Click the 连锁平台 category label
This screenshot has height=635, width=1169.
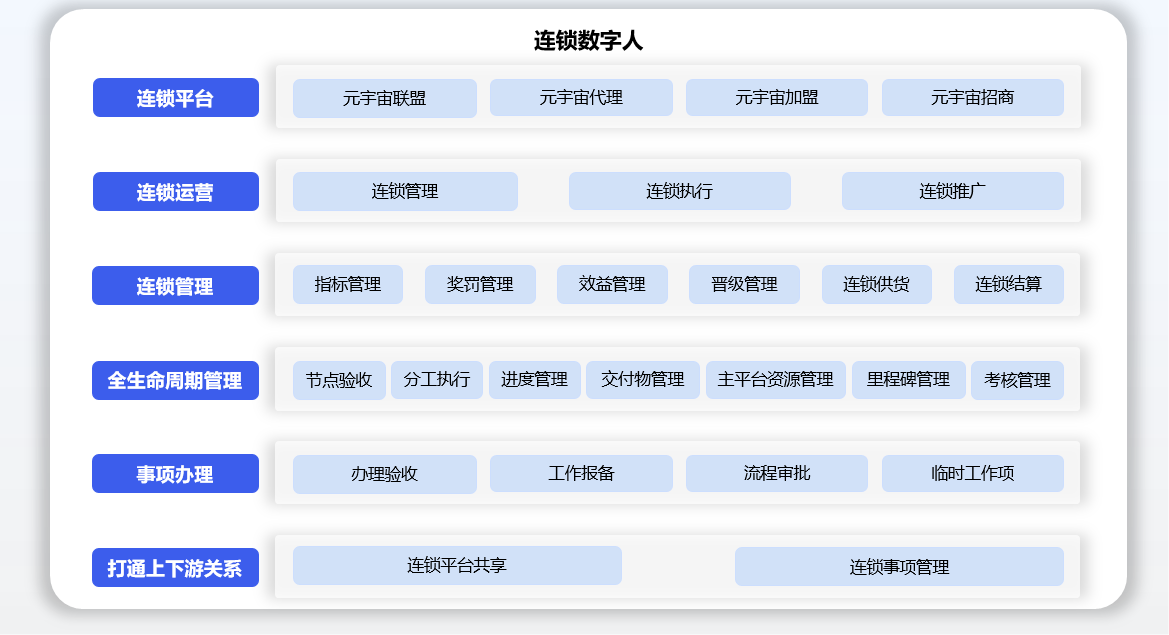175,98
